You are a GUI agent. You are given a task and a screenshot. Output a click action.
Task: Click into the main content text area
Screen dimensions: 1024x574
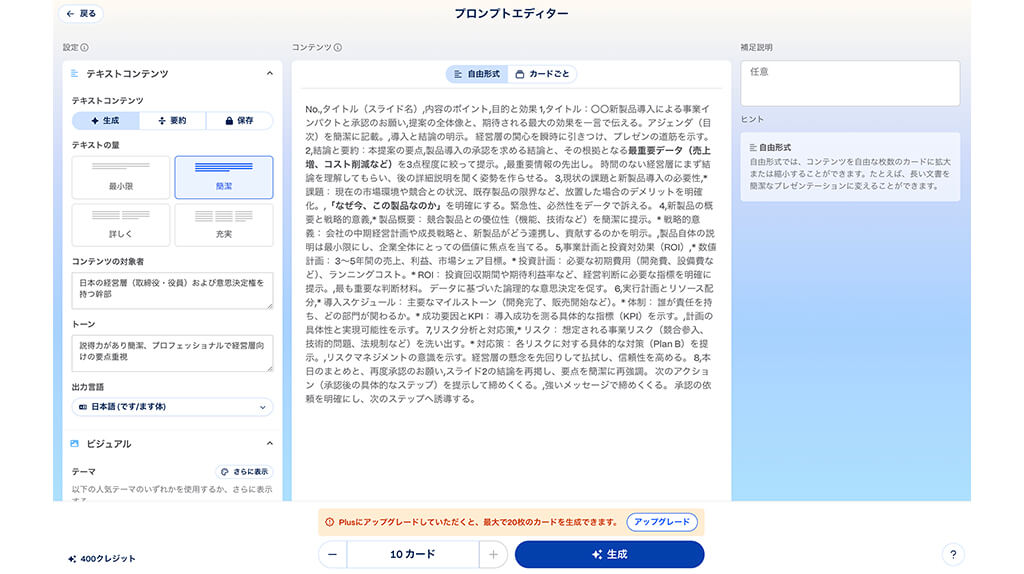[511, 254]
